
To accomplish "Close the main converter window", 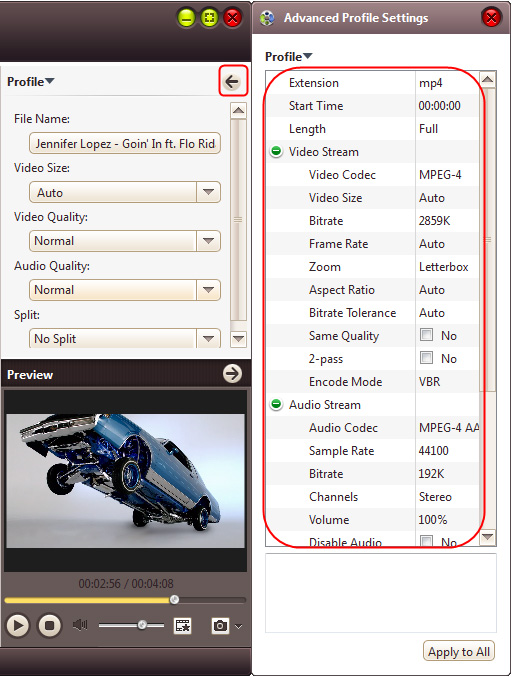I will click(232, 18).
